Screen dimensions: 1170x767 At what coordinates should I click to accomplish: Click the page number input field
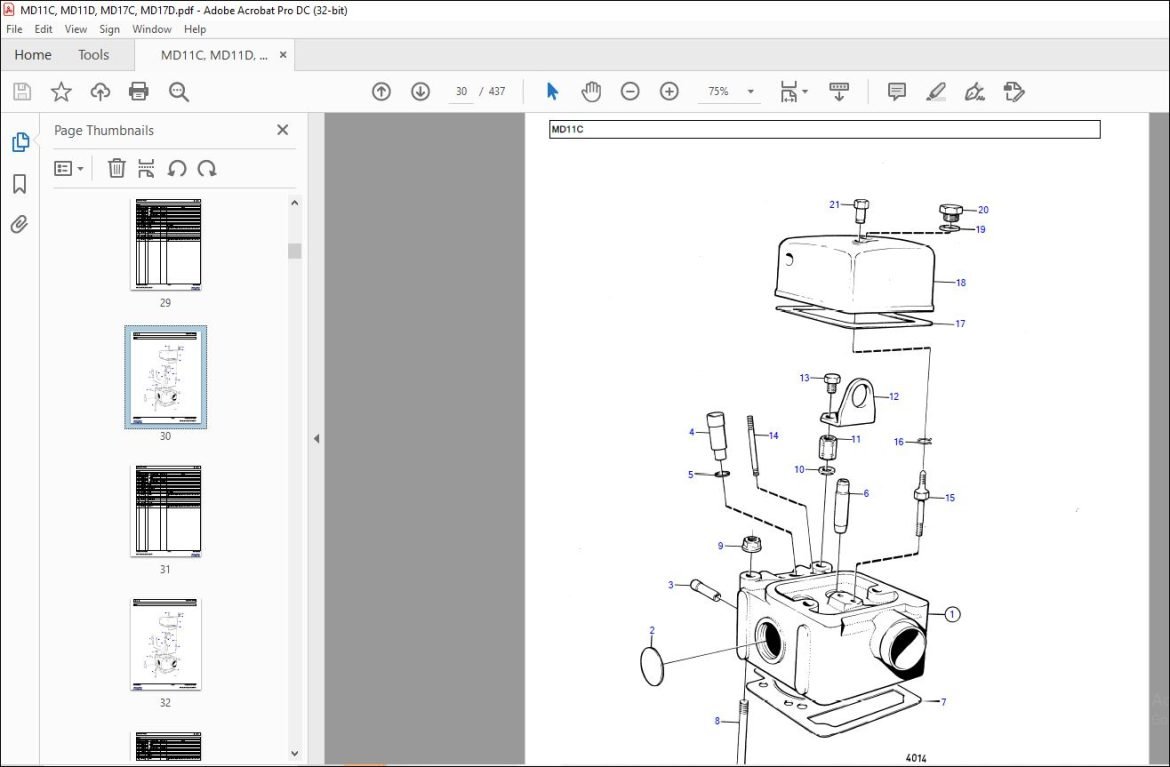(x=461, y=91)
